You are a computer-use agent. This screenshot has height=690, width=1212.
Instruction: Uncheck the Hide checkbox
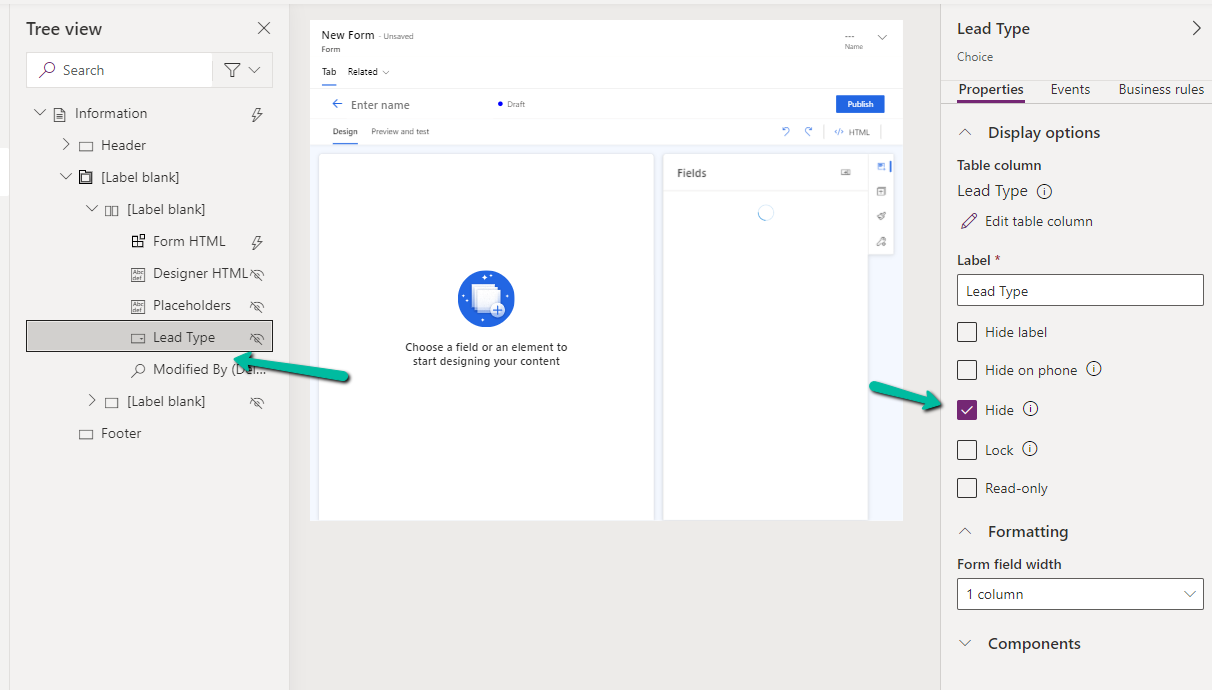(967, 410)
